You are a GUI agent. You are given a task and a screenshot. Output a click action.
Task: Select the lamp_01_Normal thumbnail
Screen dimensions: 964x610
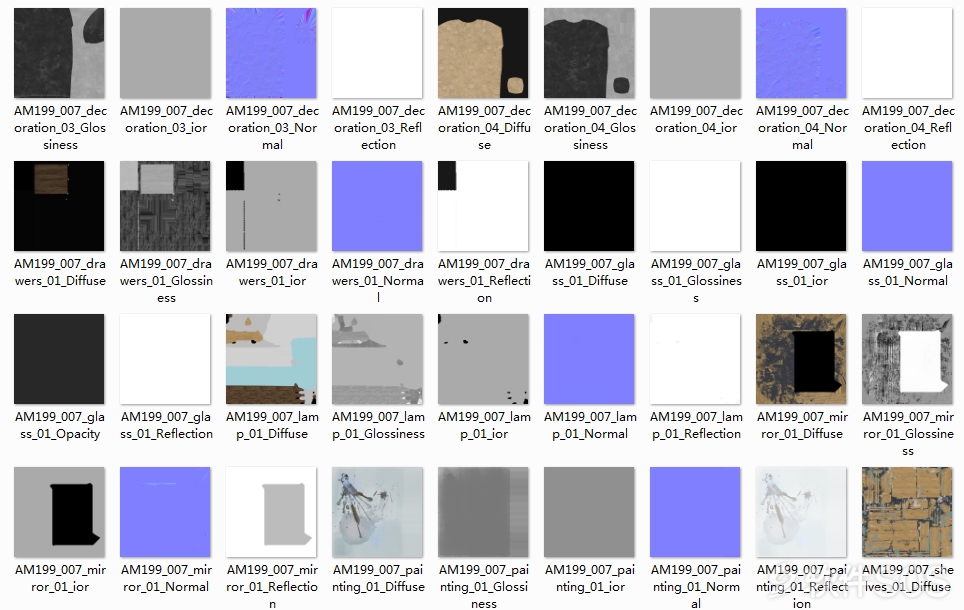[x=589, y=359]
